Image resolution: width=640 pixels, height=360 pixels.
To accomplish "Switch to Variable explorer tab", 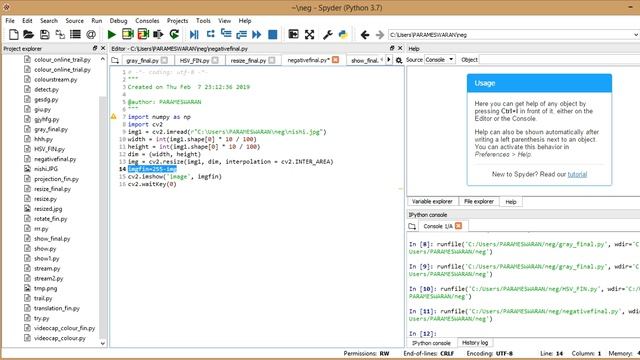I will (x=432, y=202).
